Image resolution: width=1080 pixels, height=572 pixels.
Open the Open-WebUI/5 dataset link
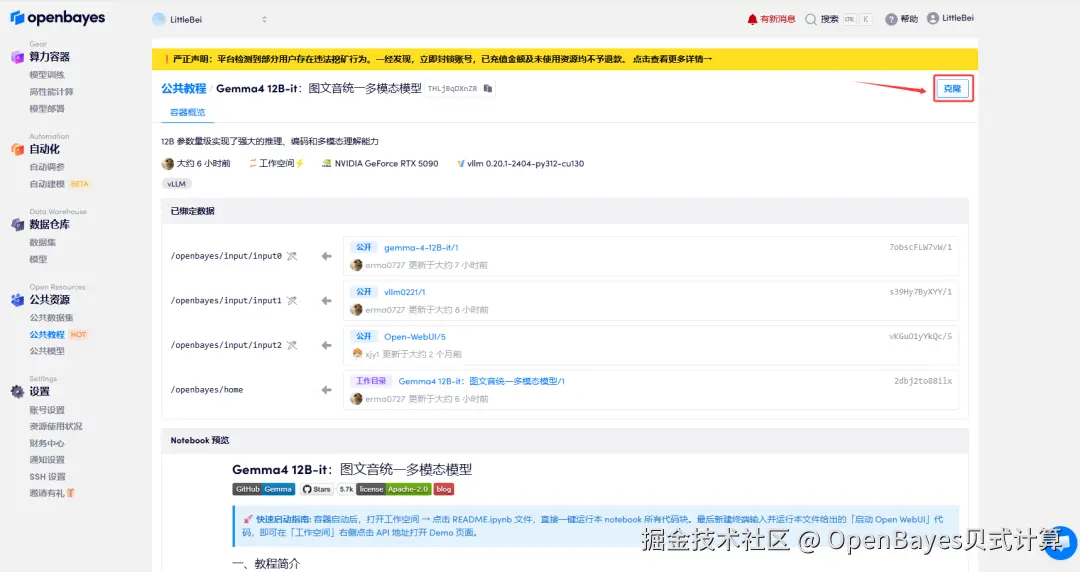[x=415, y=337]
